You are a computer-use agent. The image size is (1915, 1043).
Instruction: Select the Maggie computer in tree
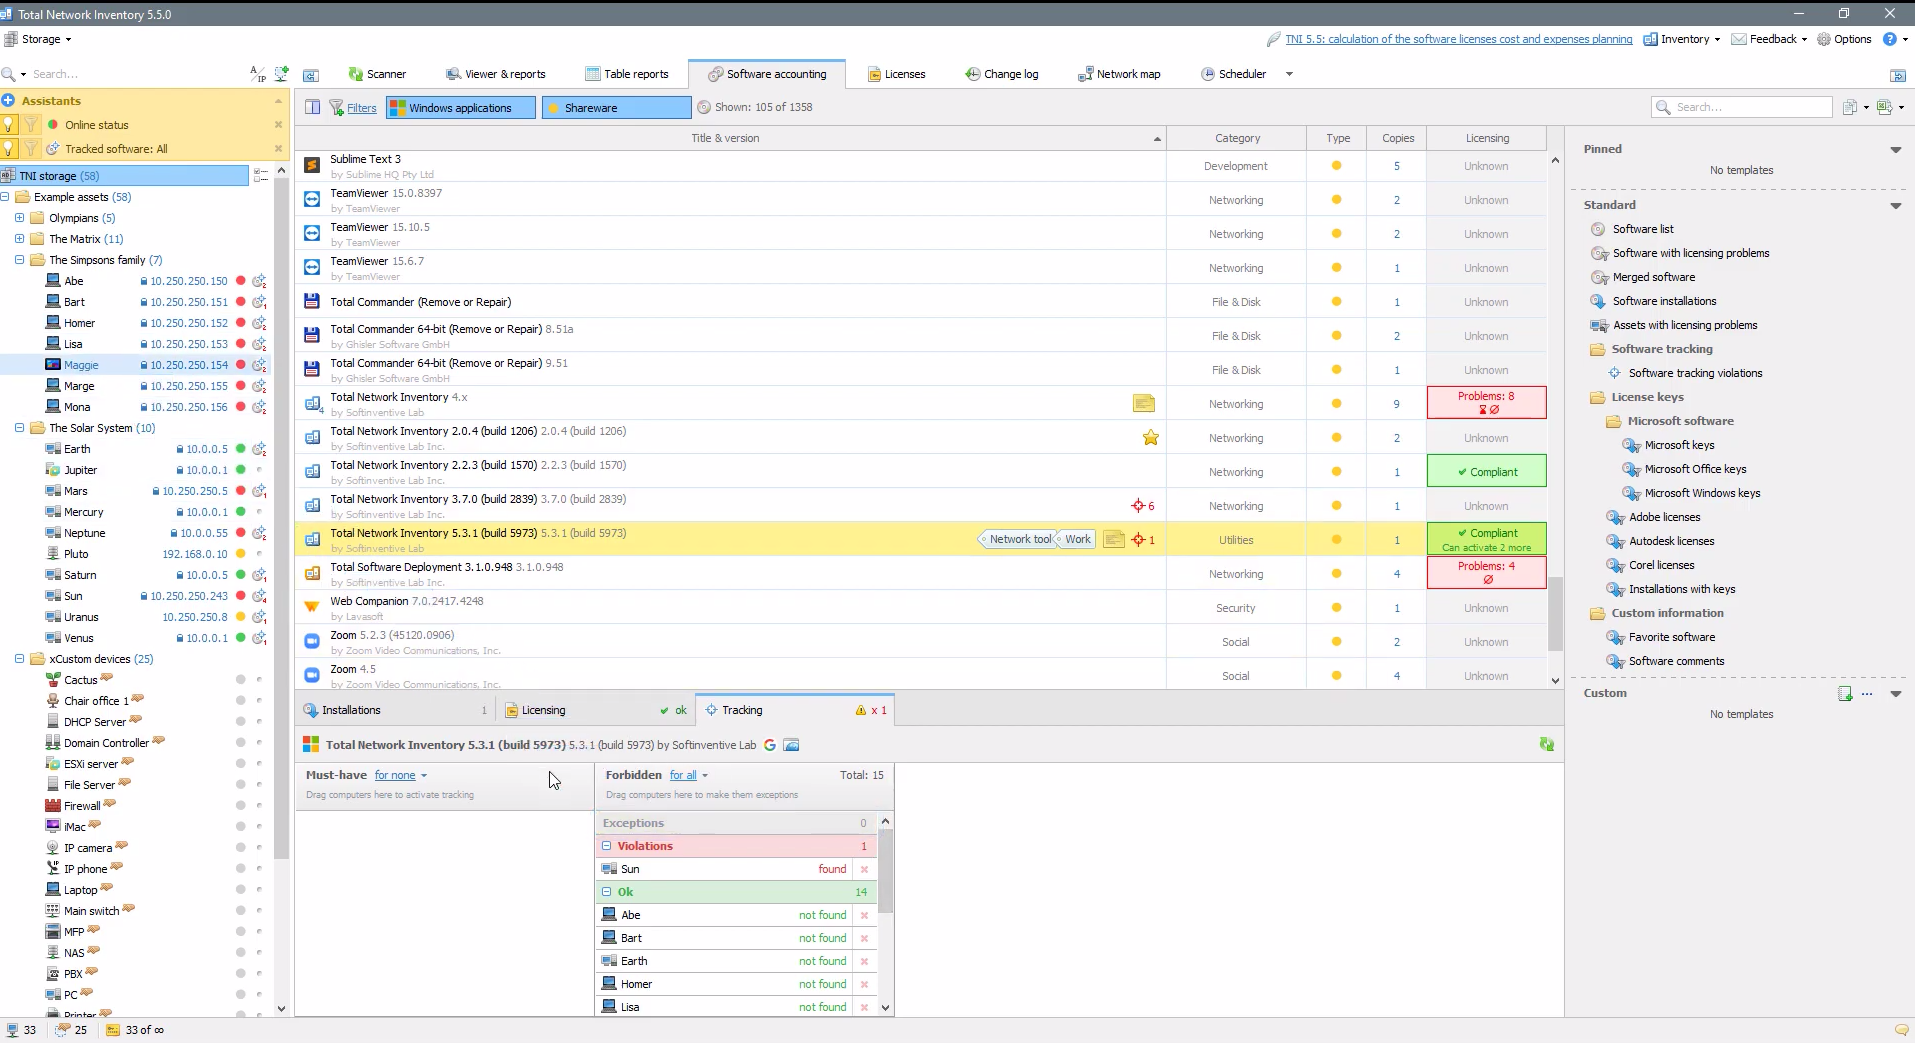(81, 365)
